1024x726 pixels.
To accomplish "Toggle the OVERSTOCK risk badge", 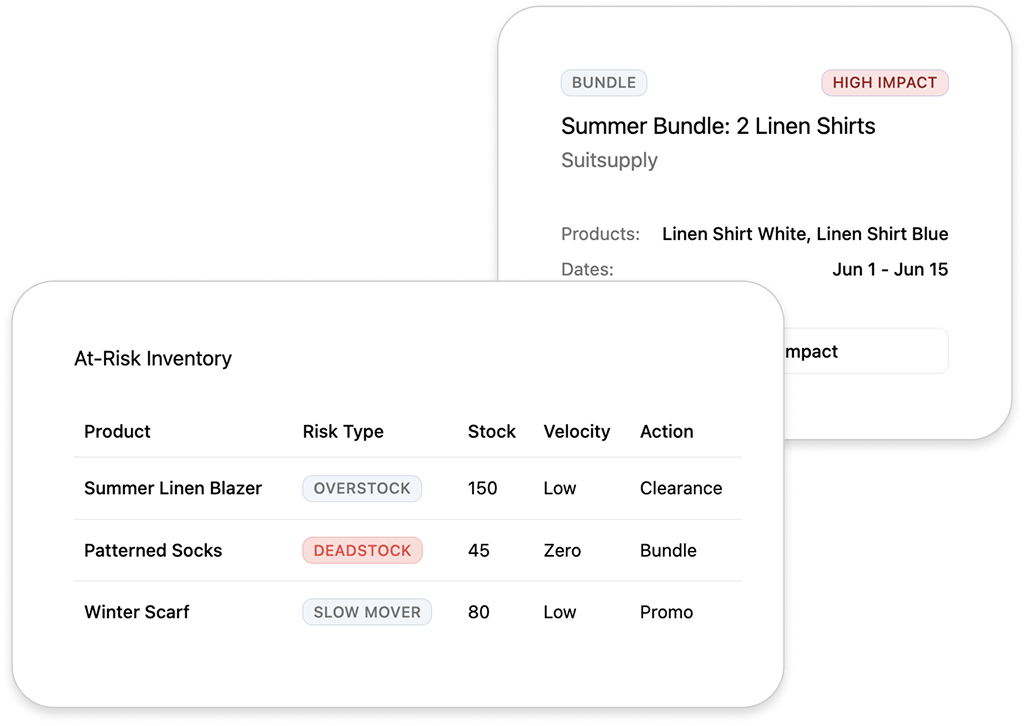I will pos(362,488).
